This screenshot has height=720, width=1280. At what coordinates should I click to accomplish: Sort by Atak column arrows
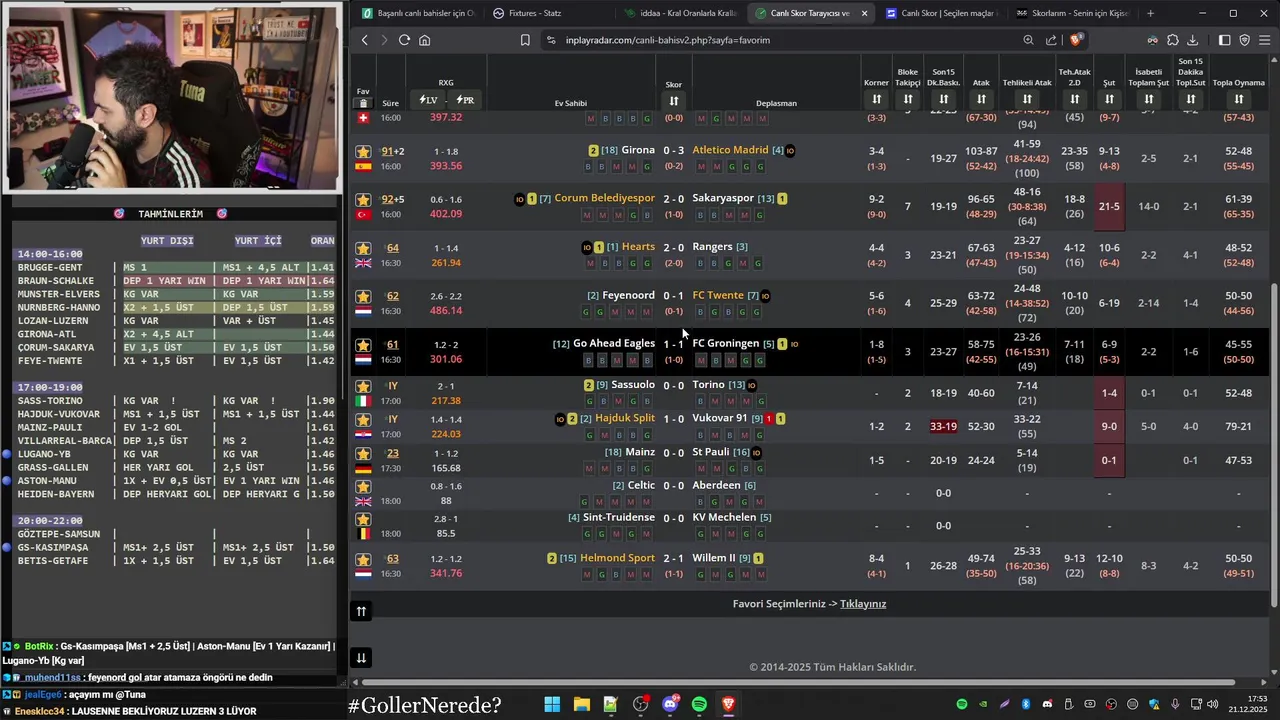pos(981,99)
